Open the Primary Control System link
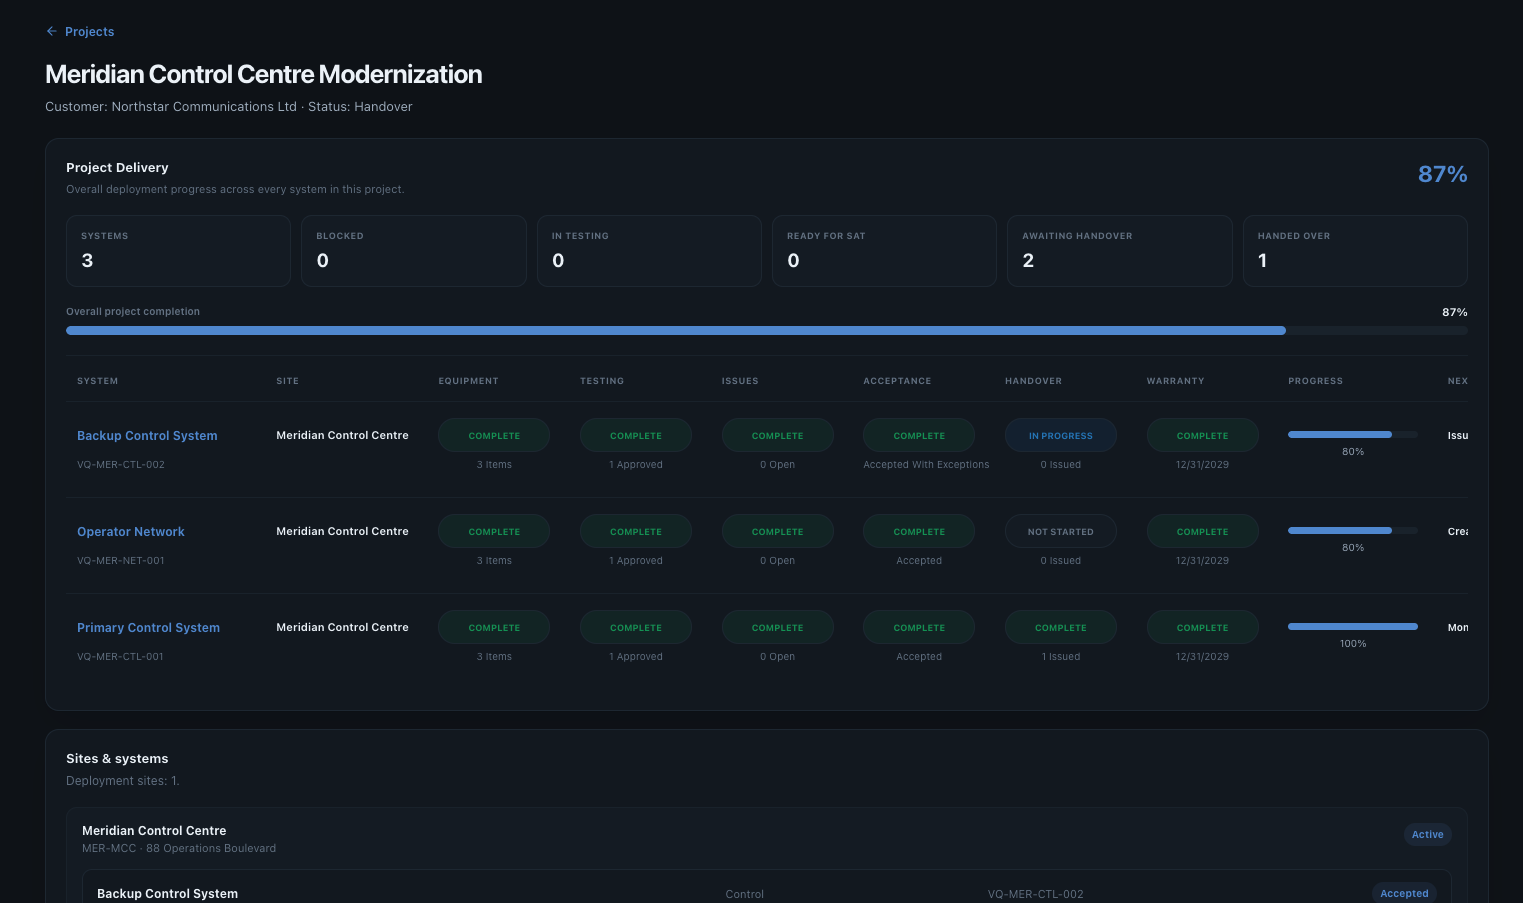This screenshot has width=1523, height=903. coord(148,628)
